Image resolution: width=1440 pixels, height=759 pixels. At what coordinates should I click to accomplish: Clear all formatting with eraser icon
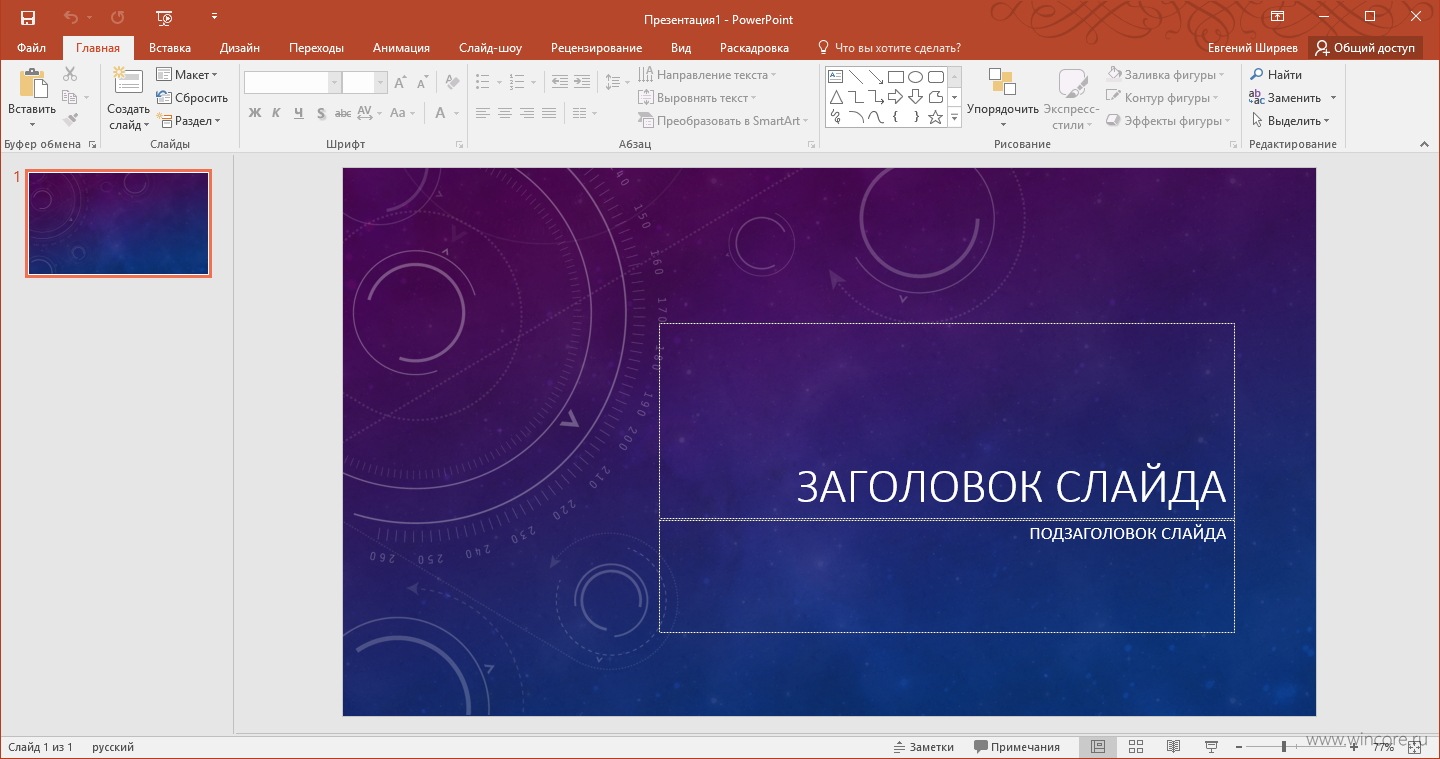click(451, 83)
